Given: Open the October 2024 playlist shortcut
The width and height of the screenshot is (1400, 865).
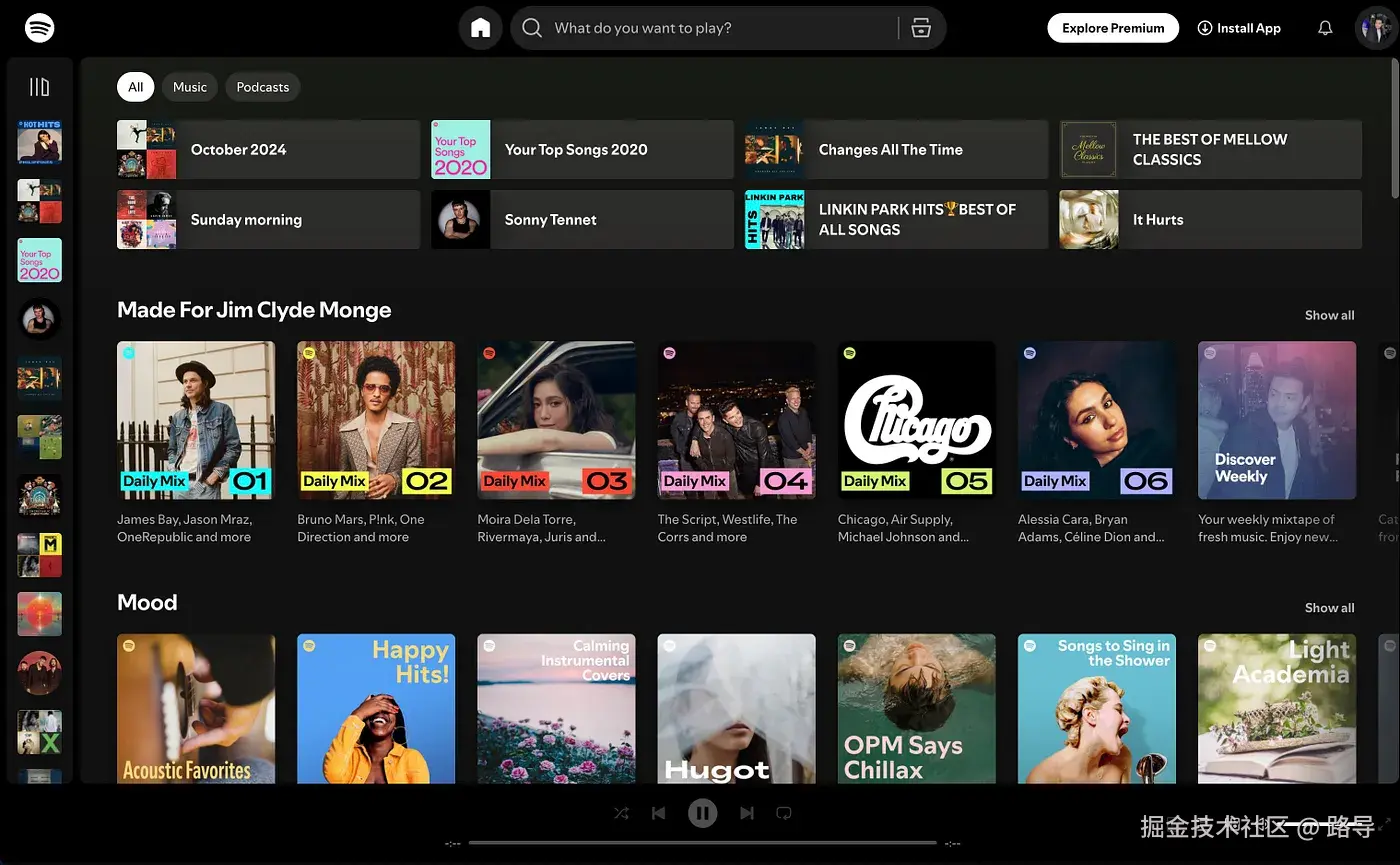Looking at the screenshot, I should tap(268, 150).
